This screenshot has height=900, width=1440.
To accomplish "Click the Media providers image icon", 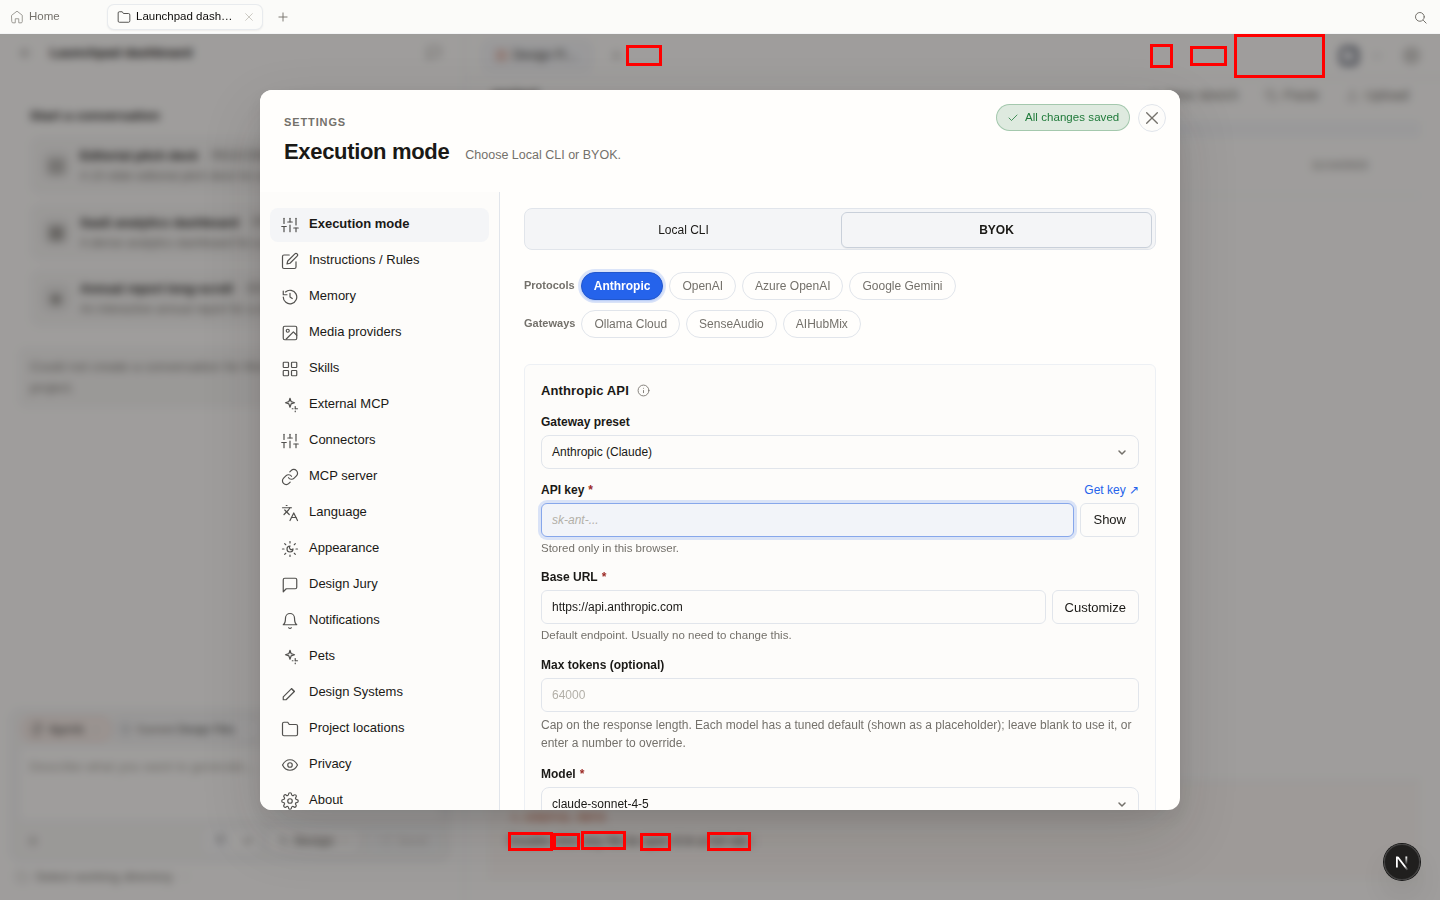I will [290, 333].
